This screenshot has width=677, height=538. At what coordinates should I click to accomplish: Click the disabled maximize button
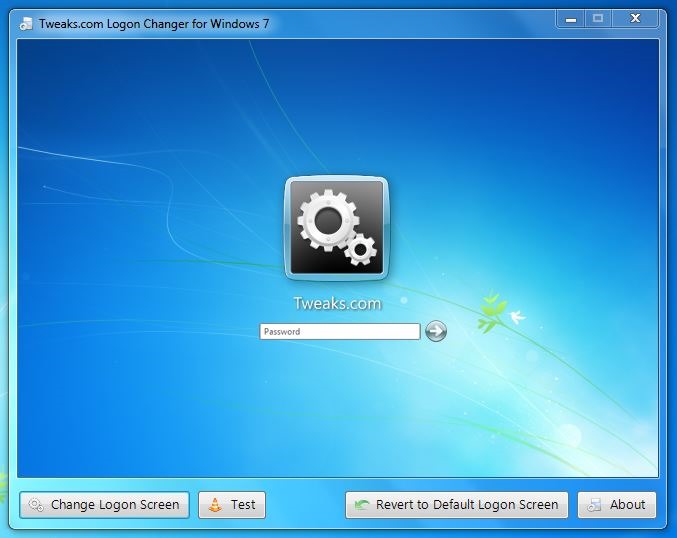[x=598, y=18]
